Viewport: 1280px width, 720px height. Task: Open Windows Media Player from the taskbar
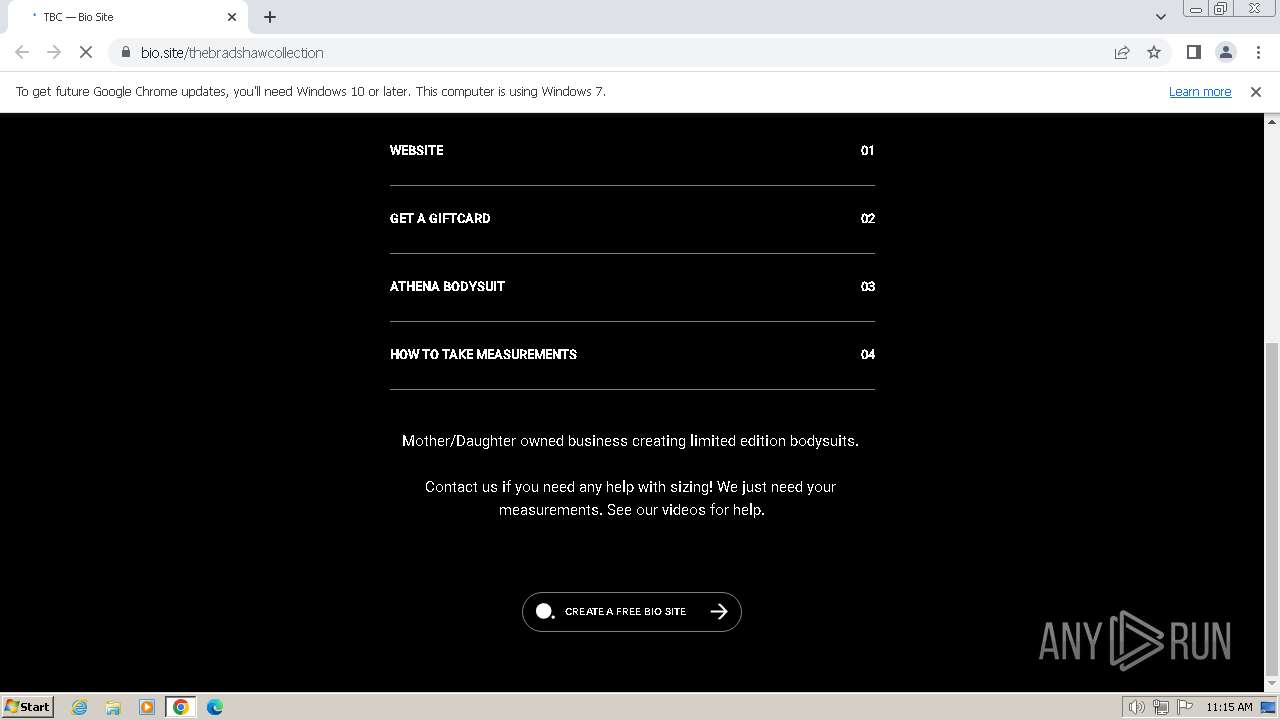147,707
